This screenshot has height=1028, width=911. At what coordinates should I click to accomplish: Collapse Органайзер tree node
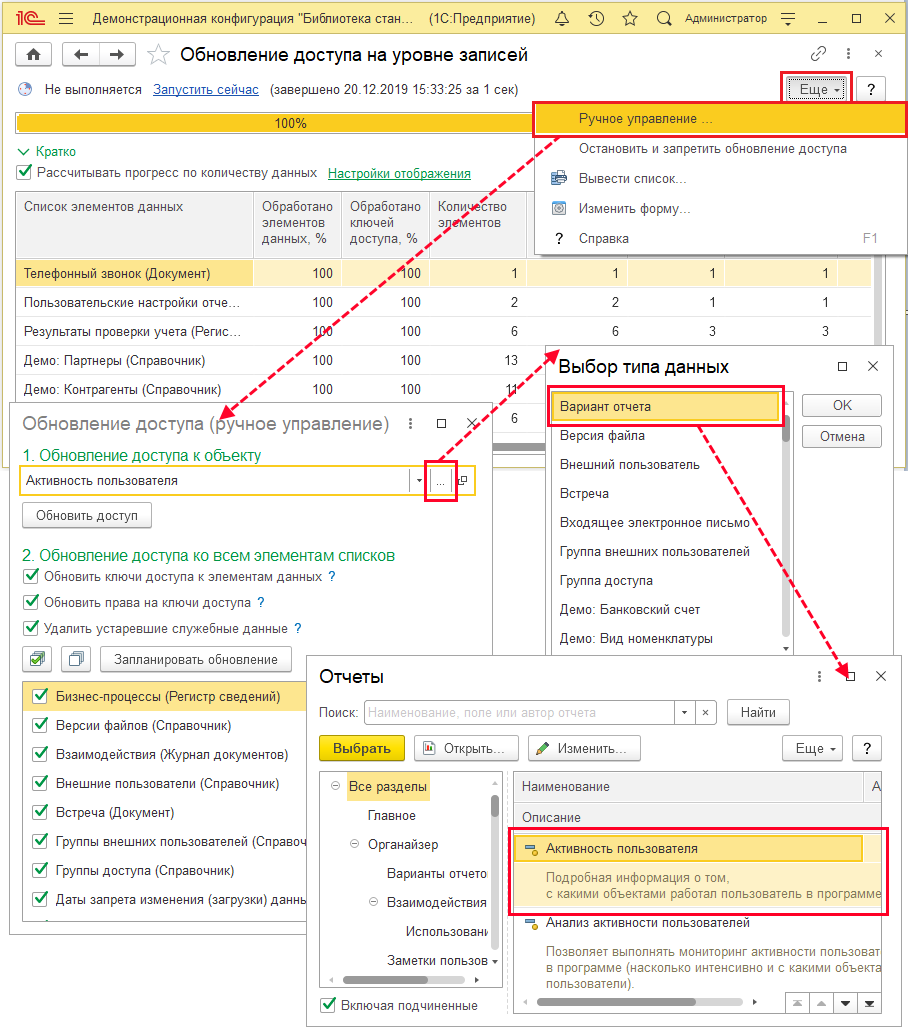click(355, 844)
